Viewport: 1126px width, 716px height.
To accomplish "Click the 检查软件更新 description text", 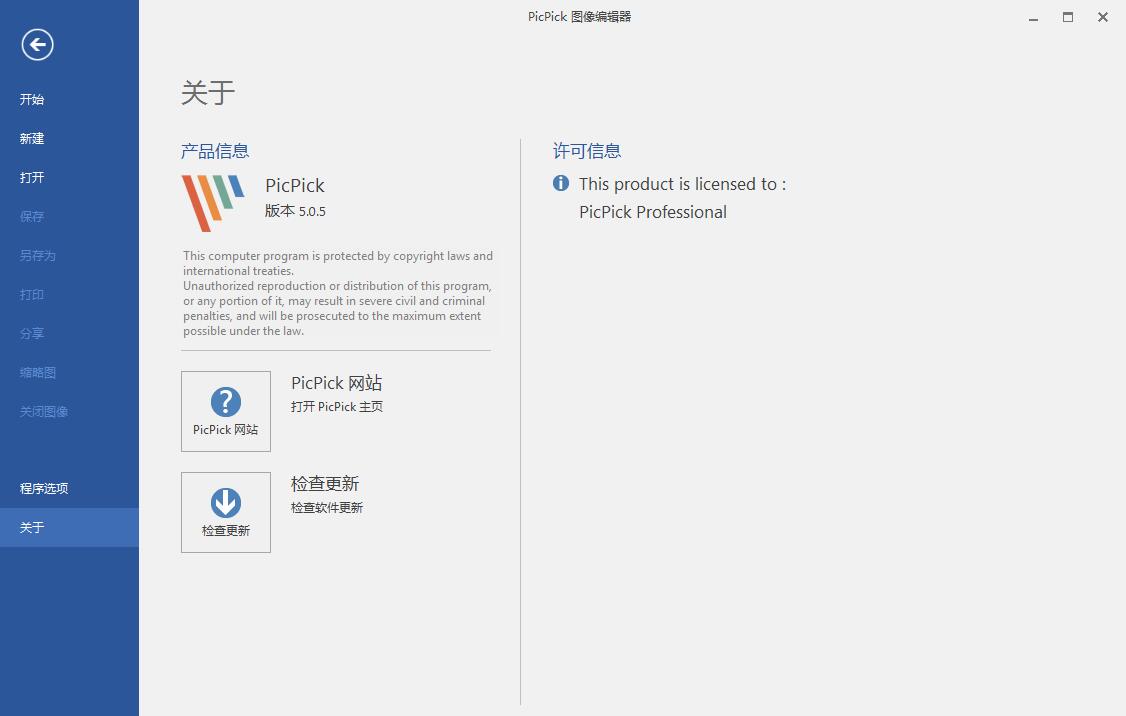I will coord(327,508).
